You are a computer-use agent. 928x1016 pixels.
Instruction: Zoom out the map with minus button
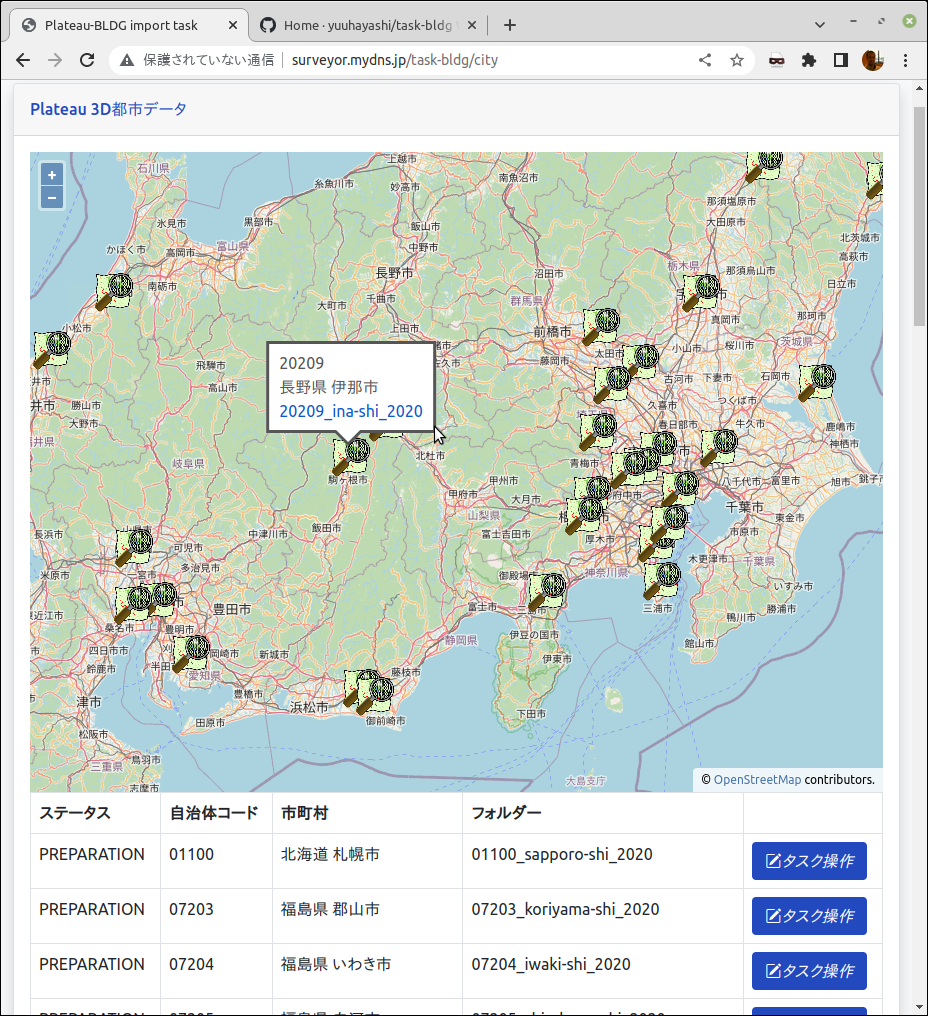(52, 197)
